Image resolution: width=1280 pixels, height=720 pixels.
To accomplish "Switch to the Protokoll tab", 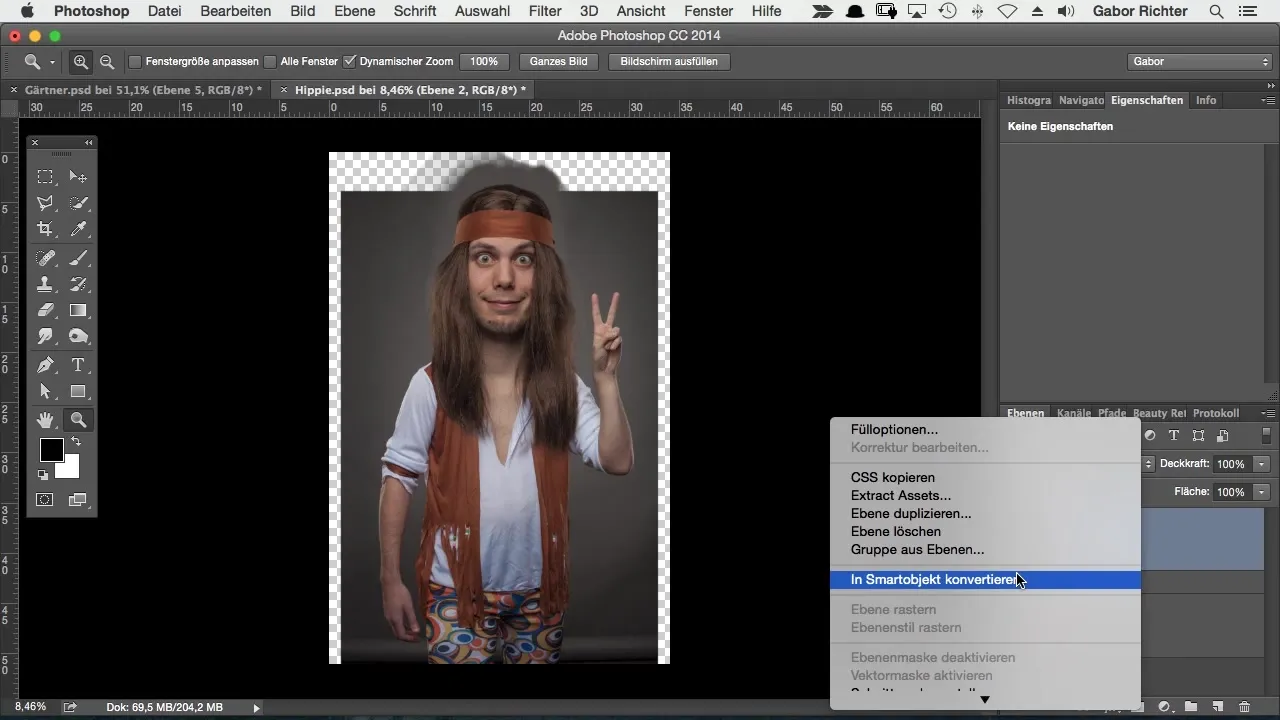I will click(x=1216, y=413).
